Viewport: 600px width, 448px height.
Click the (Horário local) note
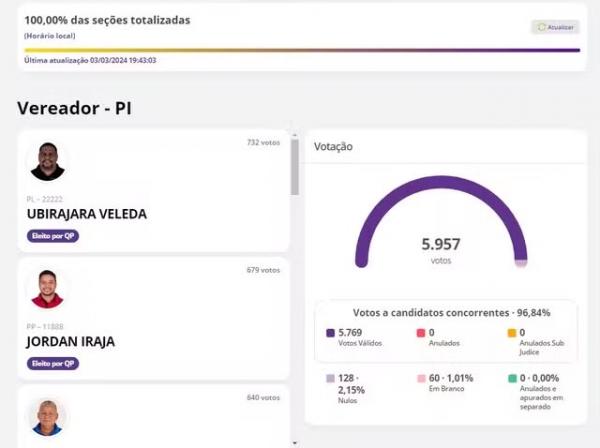(x=50, y=36)
